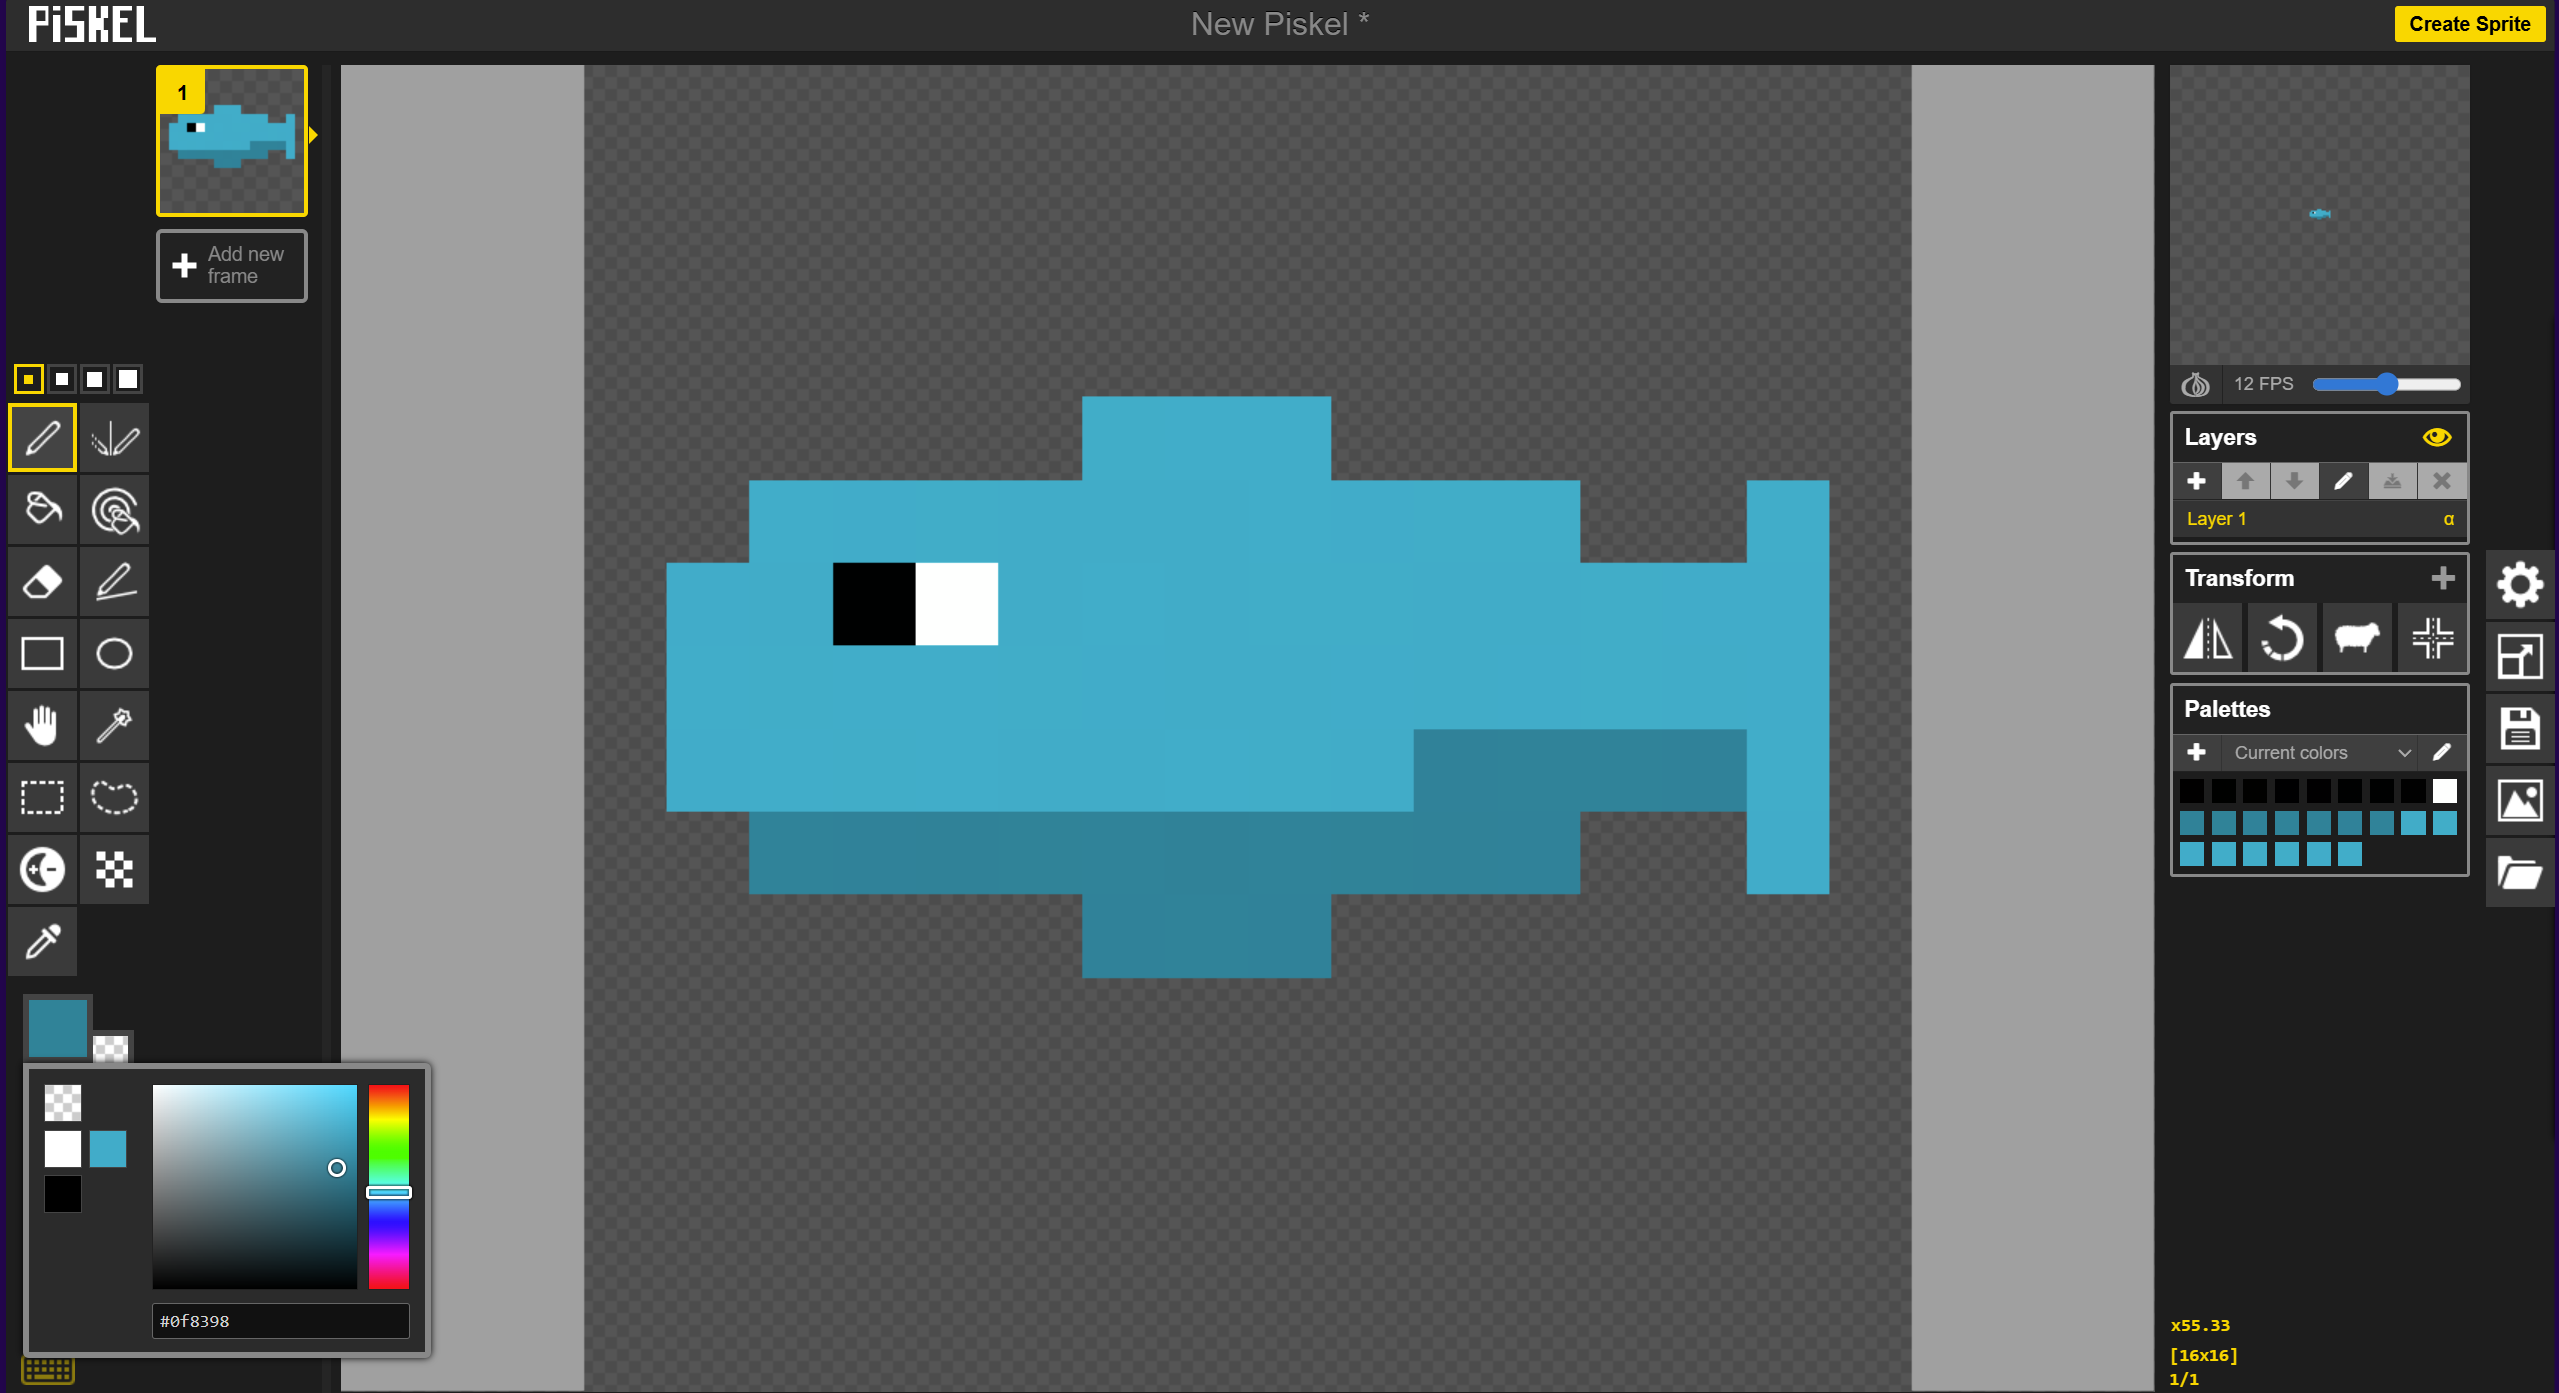Select the Rectangle tool
The image size is (2559, 1393).
coord(42,653)
